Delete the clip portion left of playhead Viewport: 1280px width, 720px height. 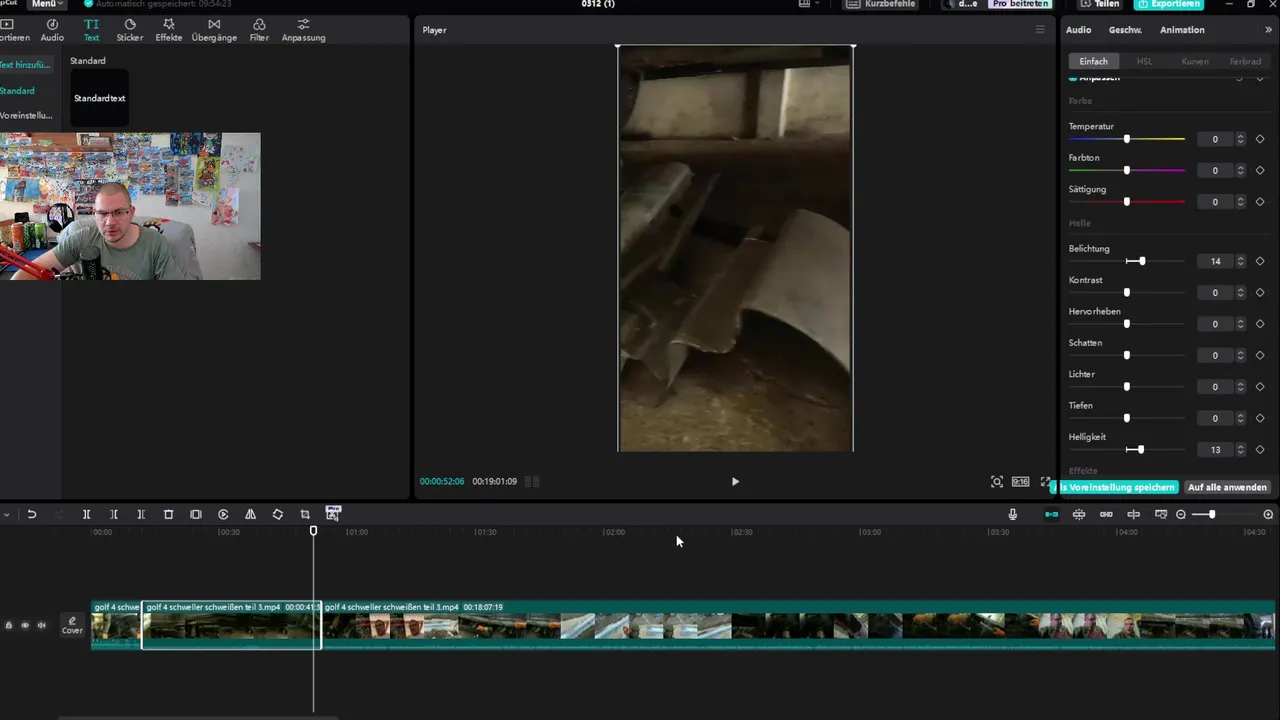(114, 514)
